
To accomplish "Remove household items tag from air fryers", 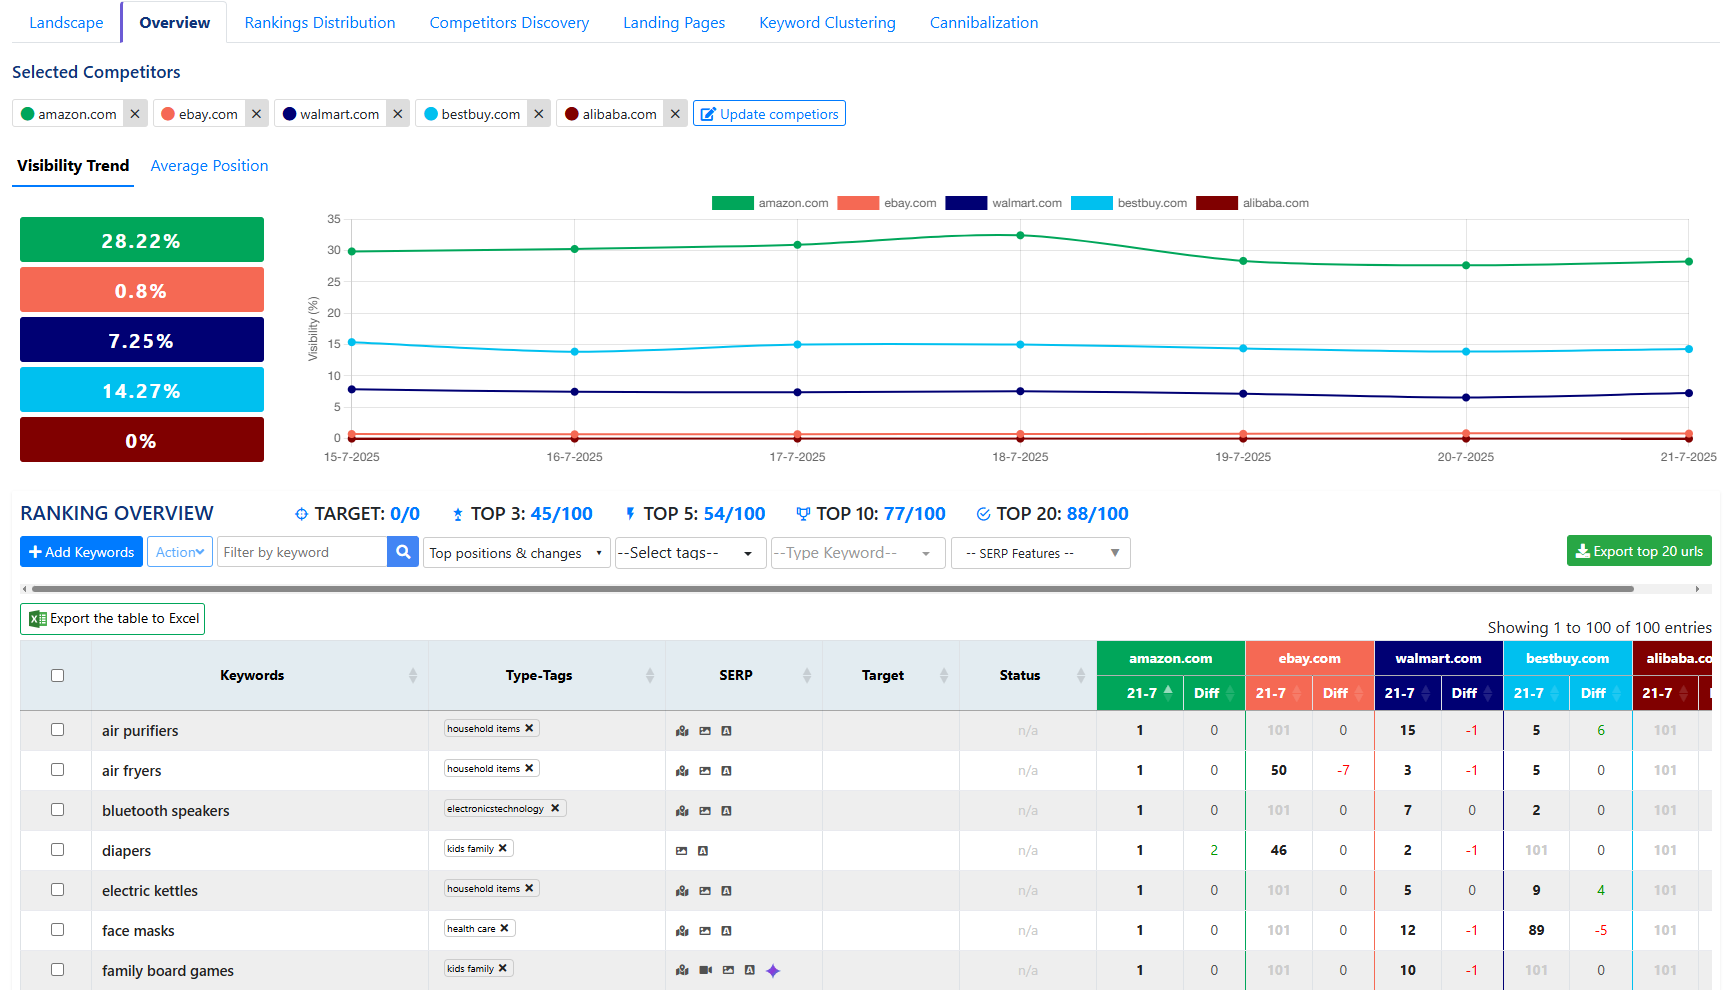I will [x=529, y=768].
